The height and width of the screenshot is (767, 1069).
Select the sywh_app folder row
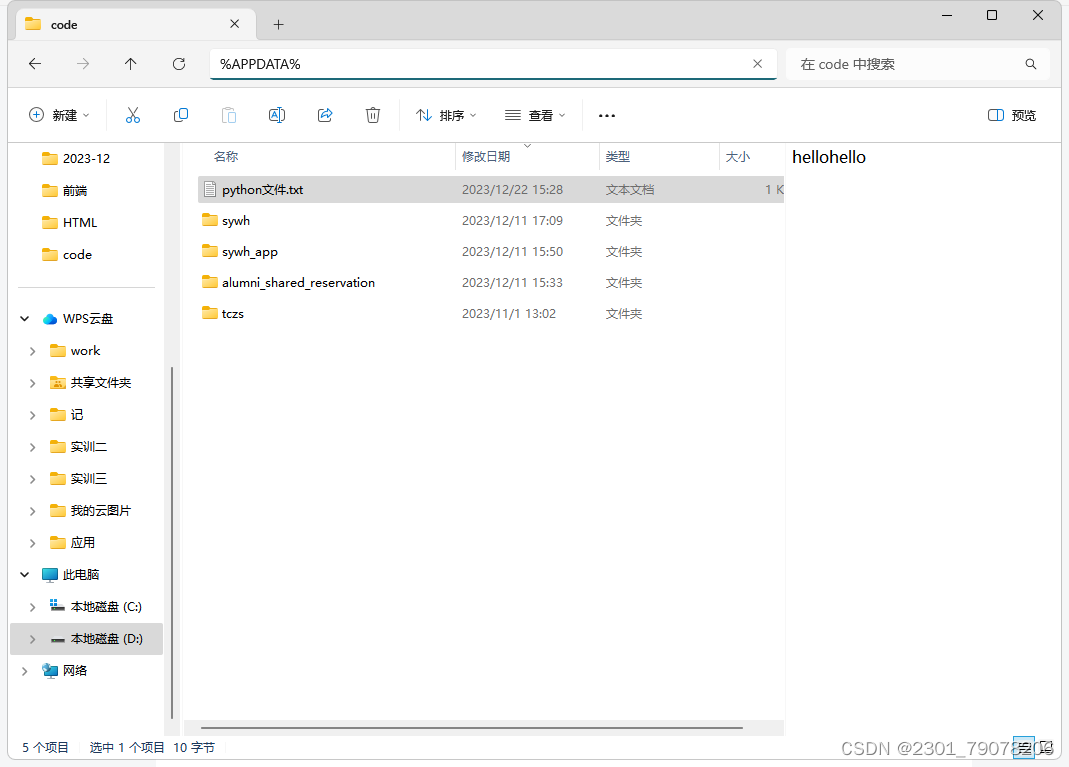tap(491, 252)
